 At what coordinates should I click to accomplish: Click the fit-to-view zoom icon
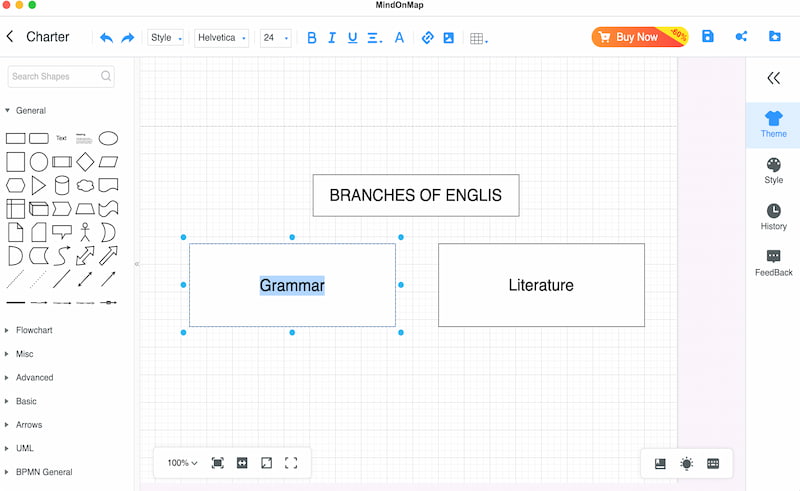[217, 463]
